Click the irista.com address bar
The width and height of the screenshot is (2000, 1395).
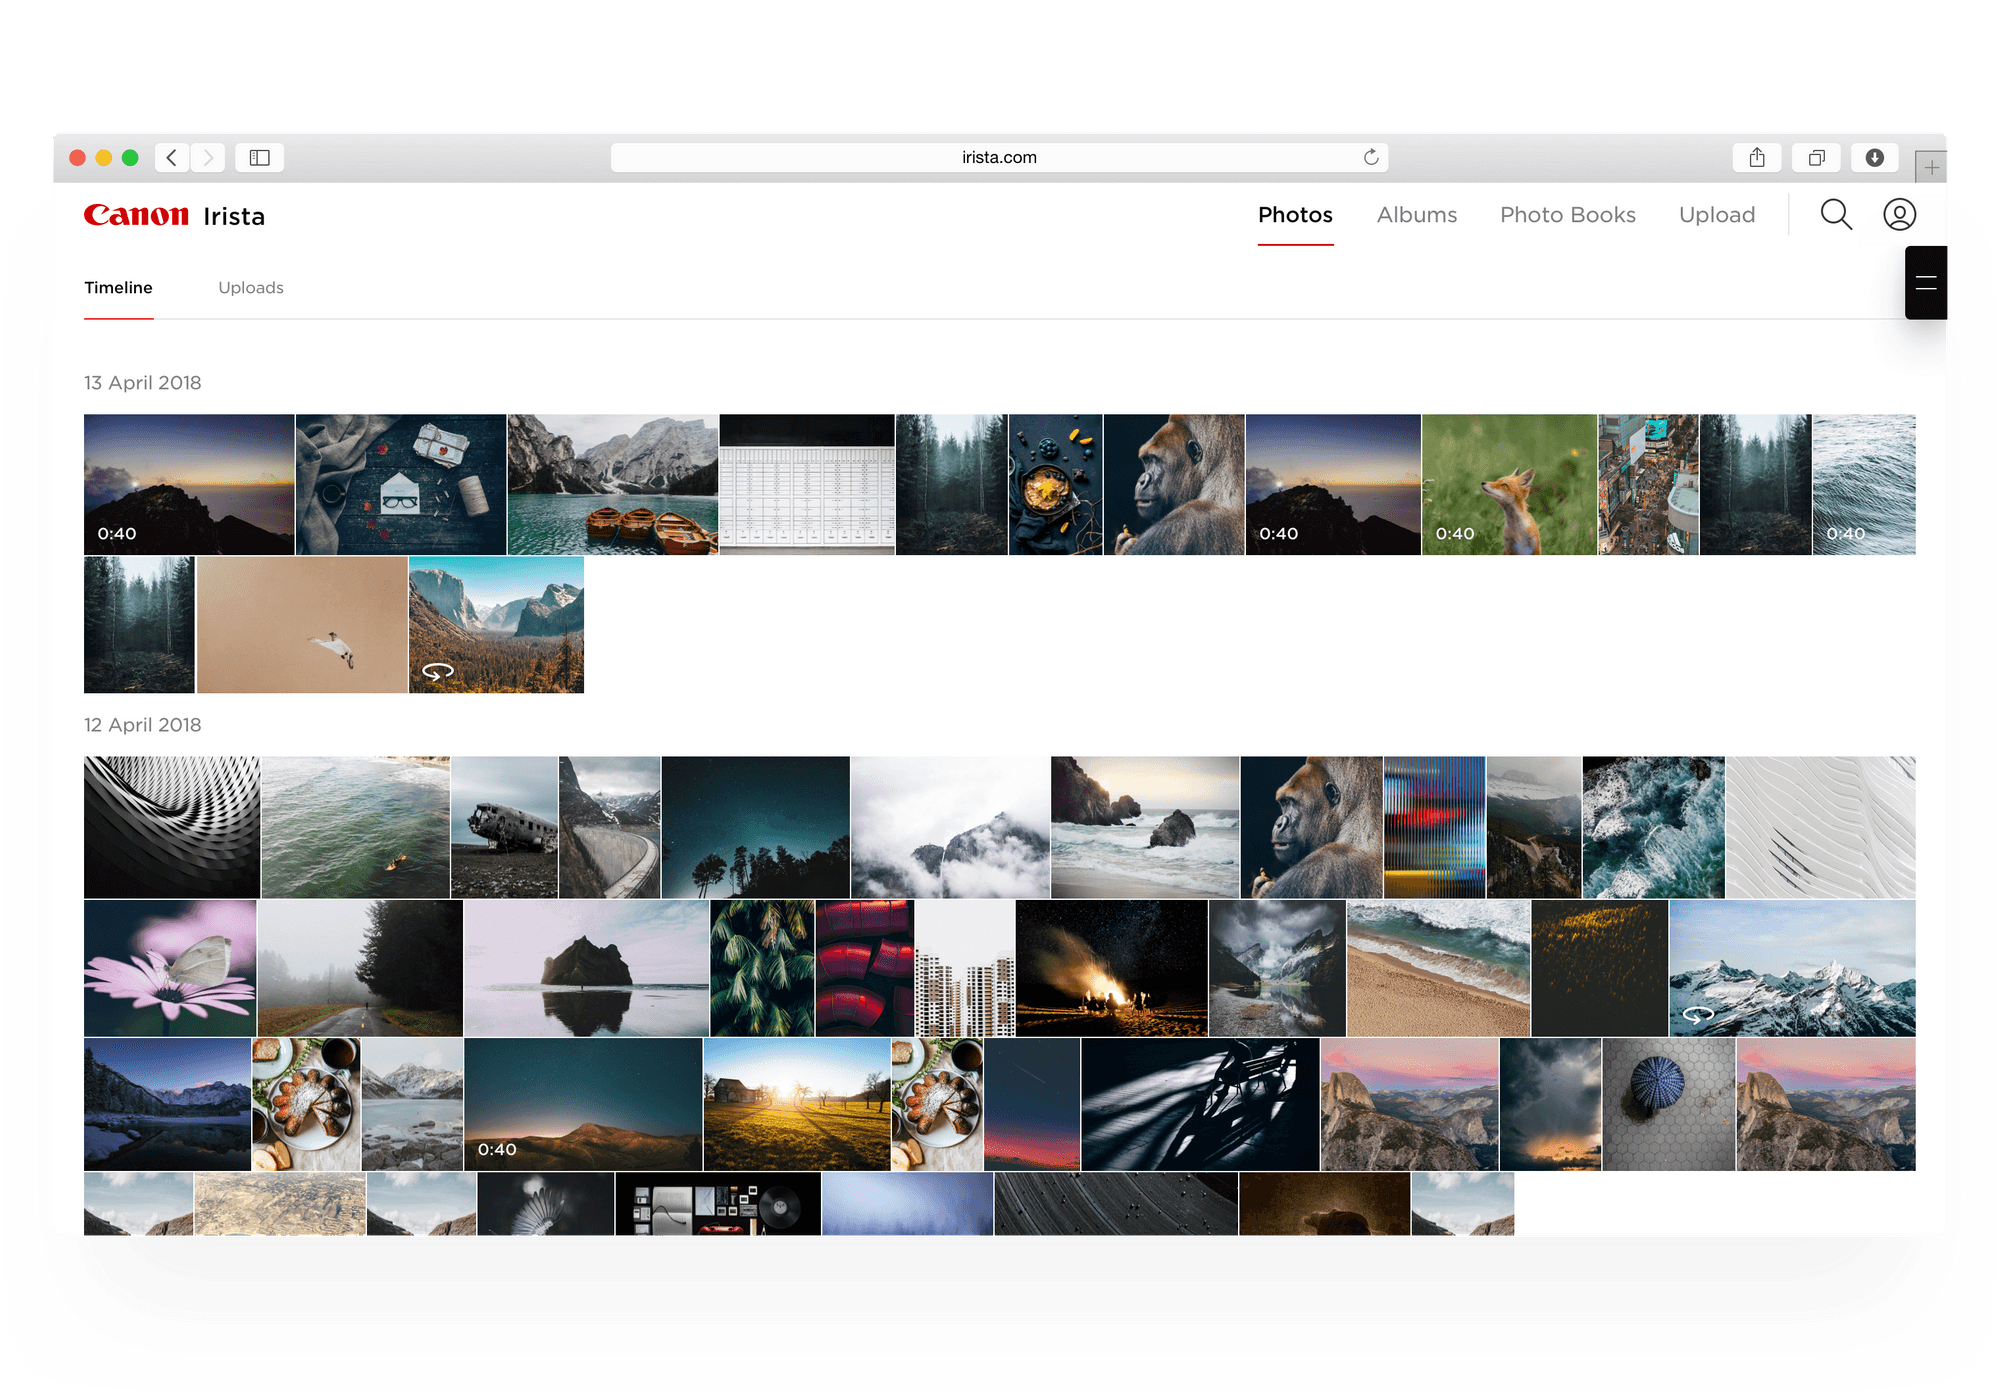998,157
